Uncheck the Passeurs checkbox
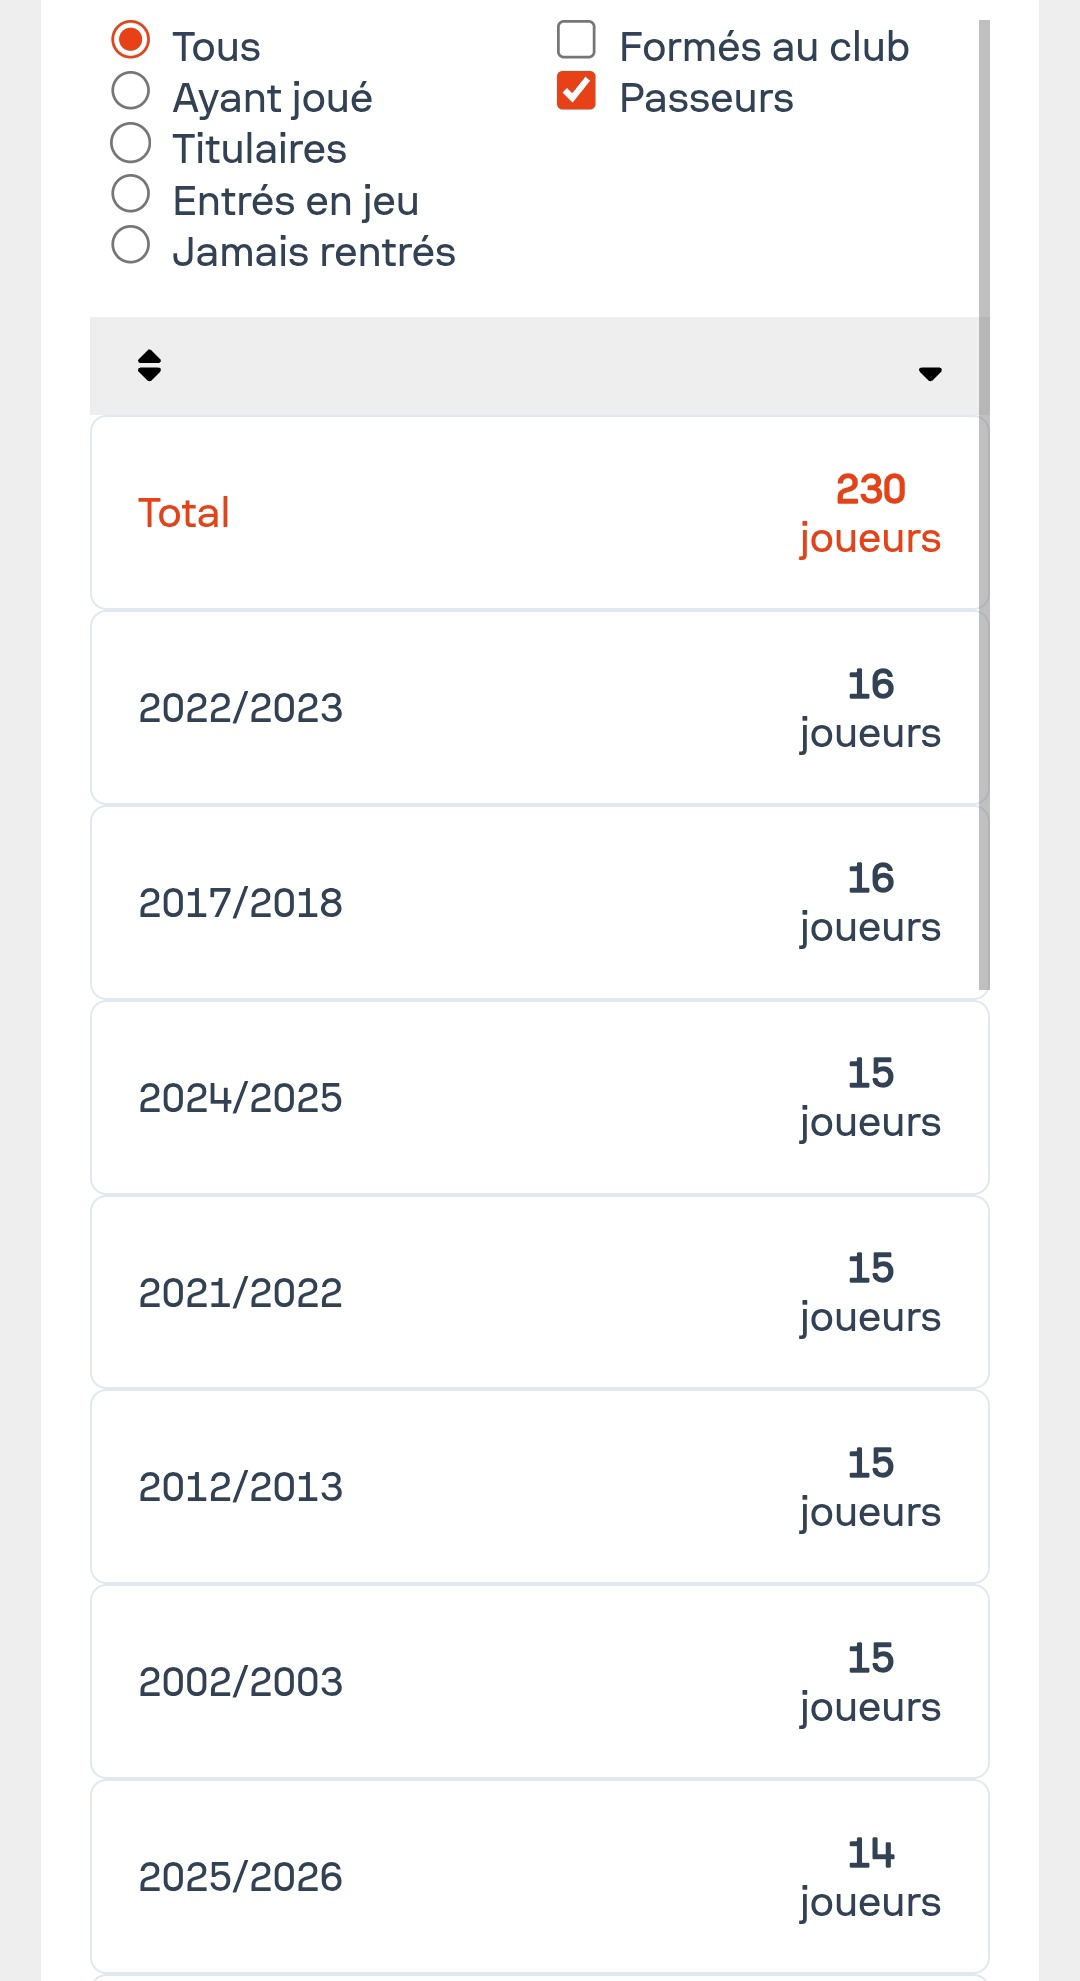The image size is (1080, 1981). point(576,91)
